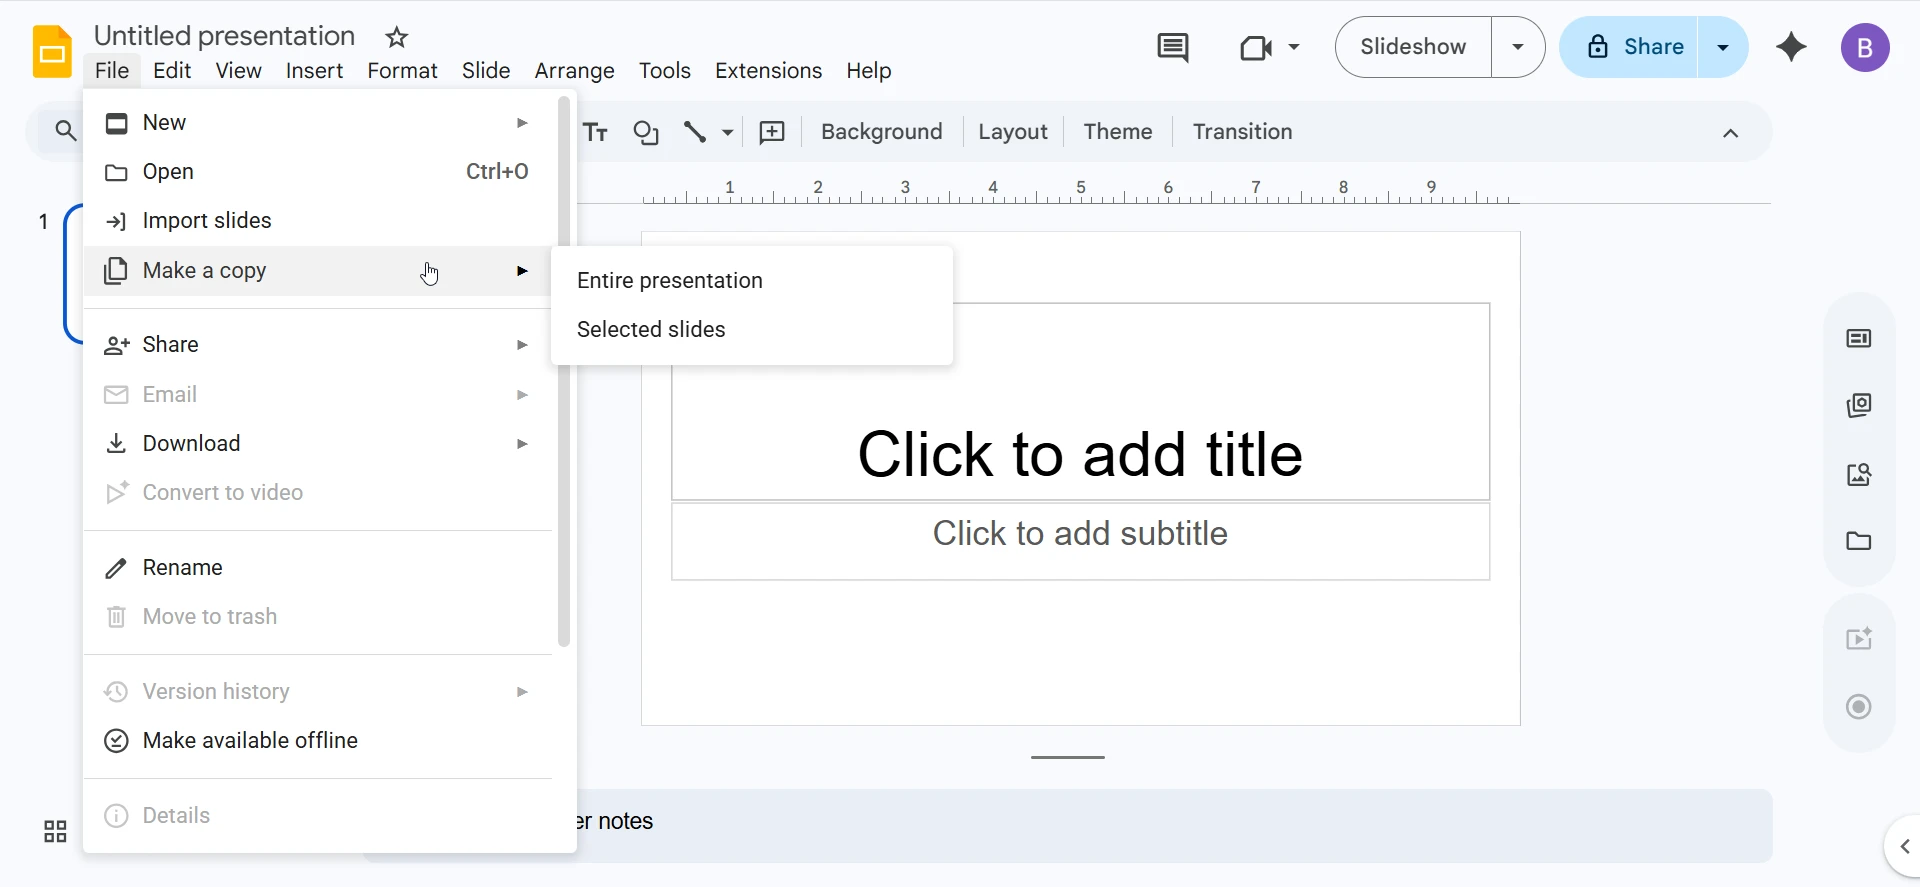Screen dimensions: 1920x887
Task: Start a video call with camera icon
Action: tap(1255, 47)
